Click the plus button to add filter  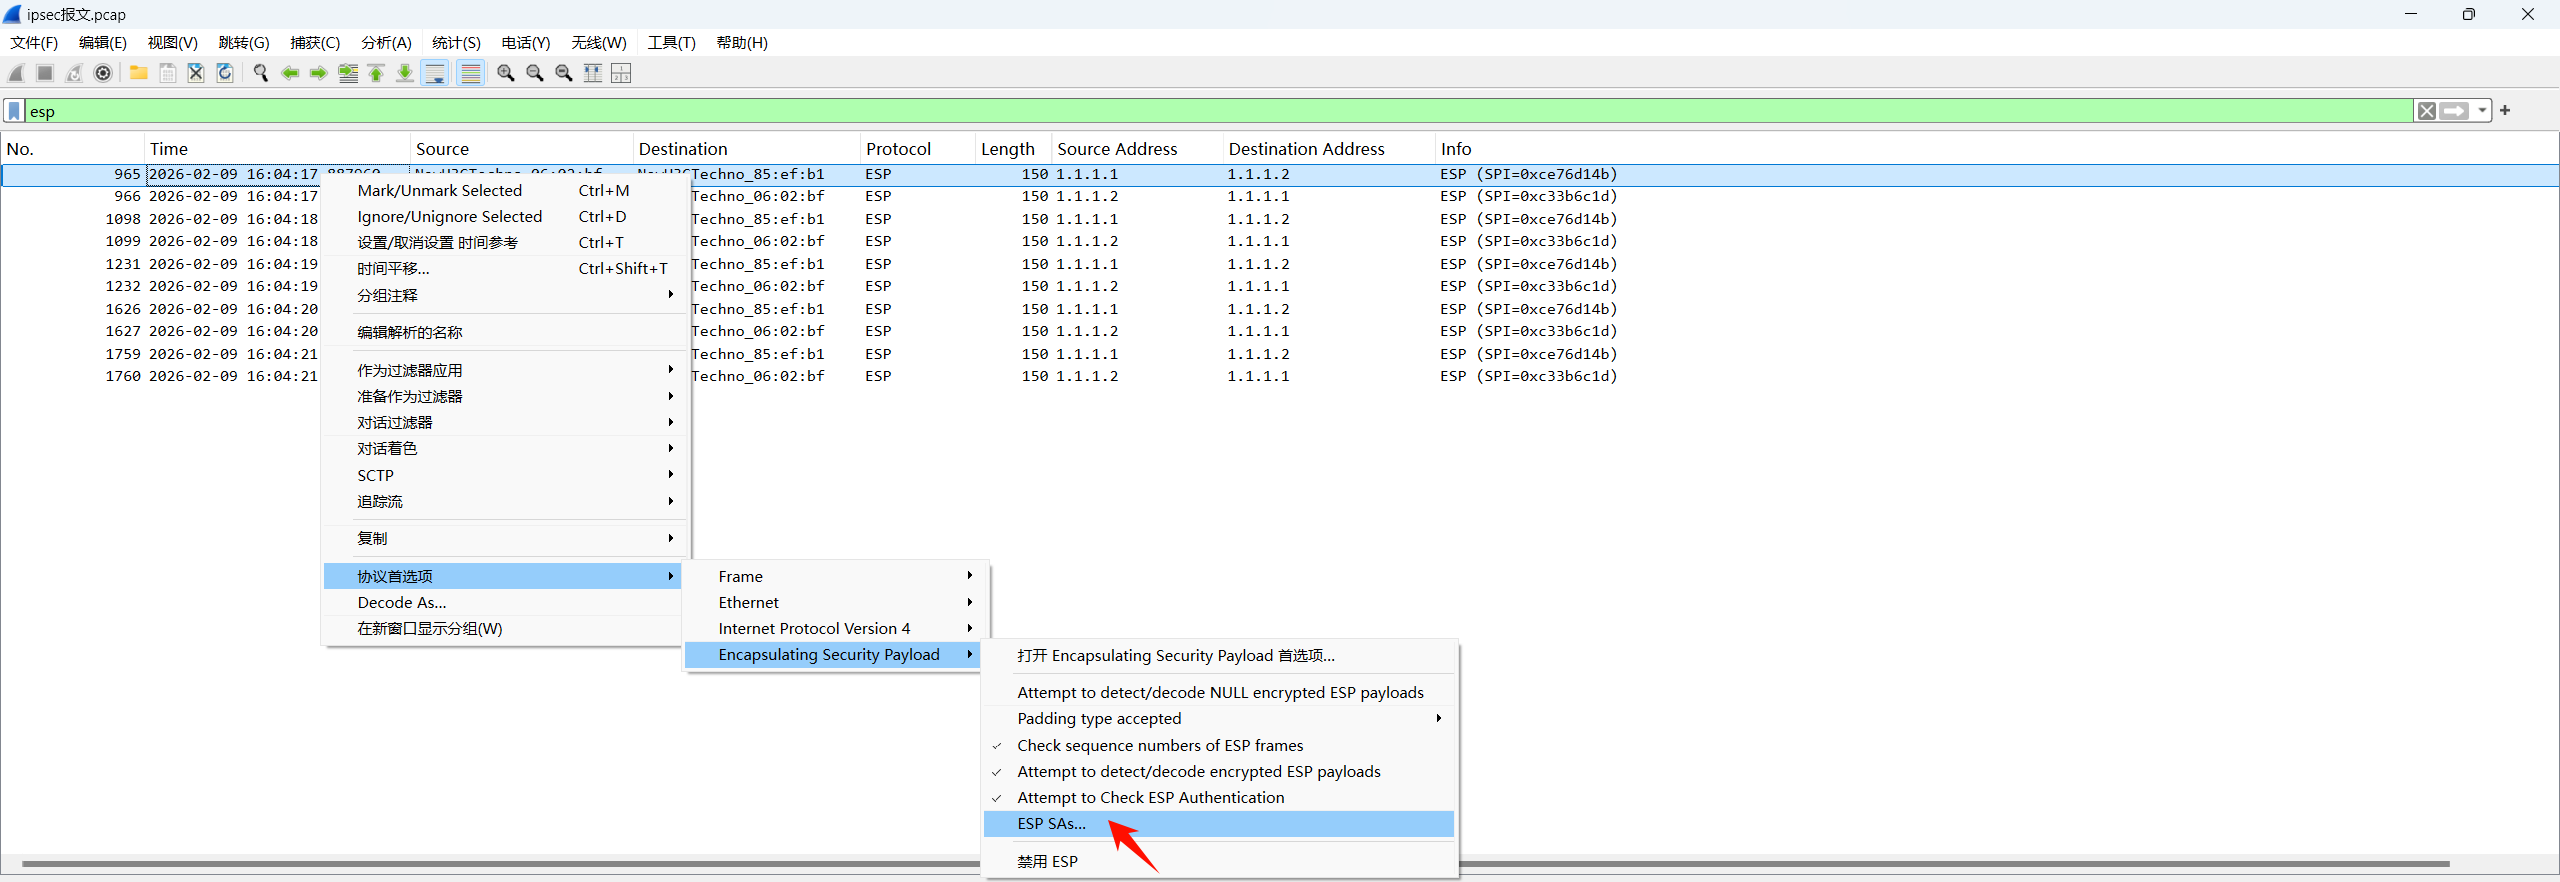(x=2505, y=111)
